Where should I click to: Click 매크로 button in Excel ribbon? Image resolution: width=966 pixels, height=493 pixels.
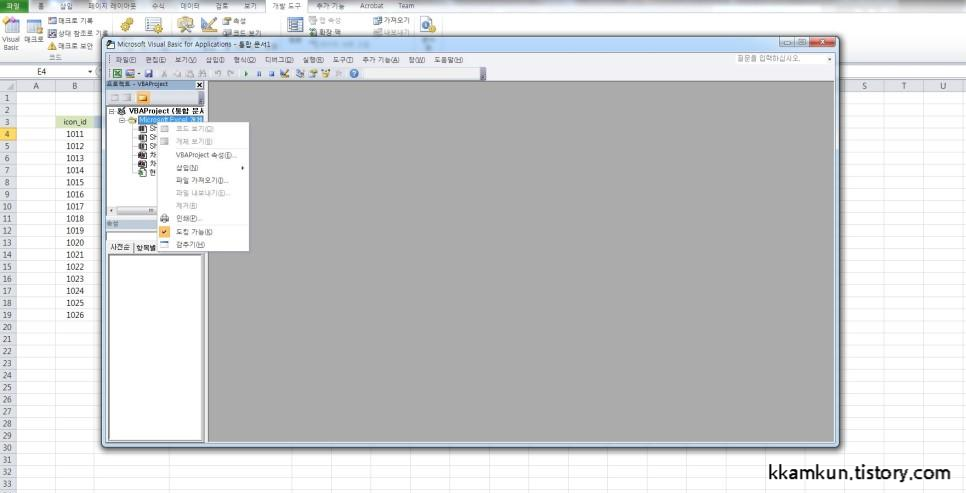[x=34, y=32]
